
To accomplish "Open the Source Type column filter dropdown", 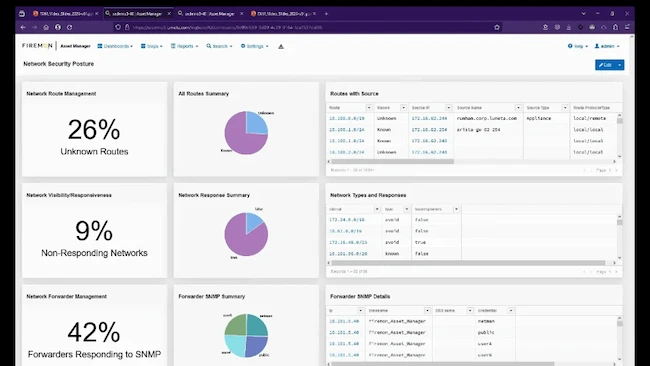I will click(565, 108).
